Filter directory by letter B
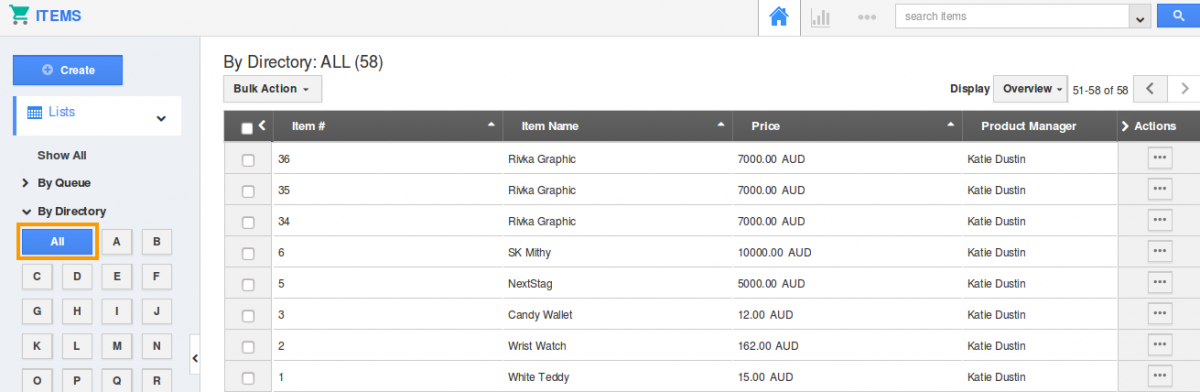Screen dimensions: 1200x392 (x=157, y=241)
